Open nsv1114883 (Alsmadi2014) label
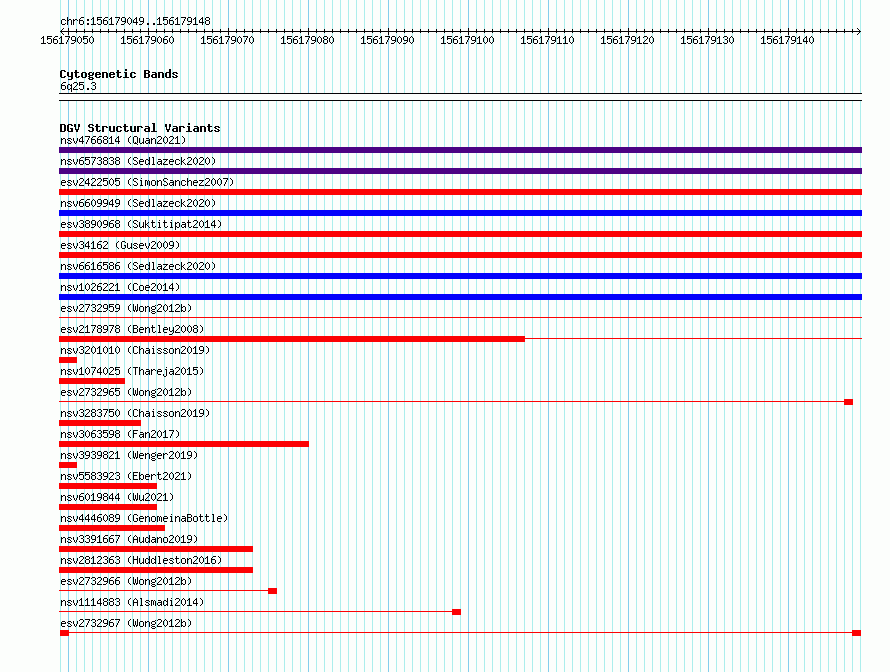Image resolution: width=890 pixels, height=672 pixels. coord(132,602)
